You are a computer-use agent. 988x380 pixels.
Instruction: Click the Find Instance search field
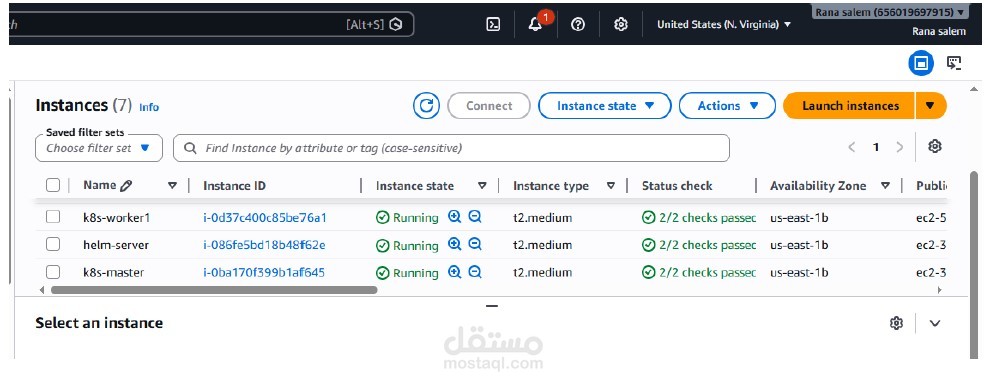pos(451,148)
